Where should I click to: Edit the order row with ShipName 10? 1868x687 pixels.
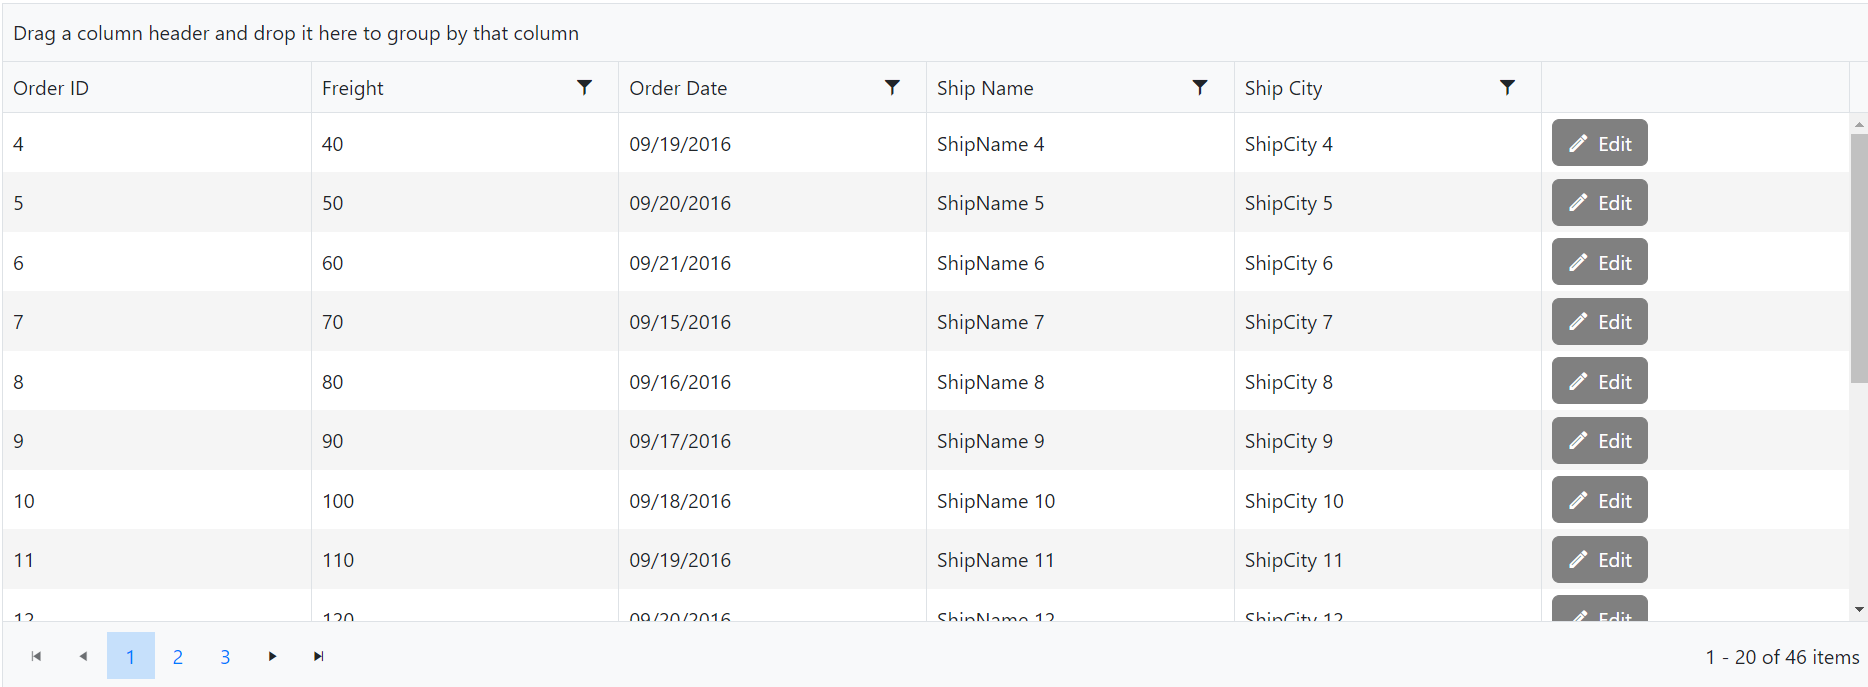click(x=1599, y=500)
